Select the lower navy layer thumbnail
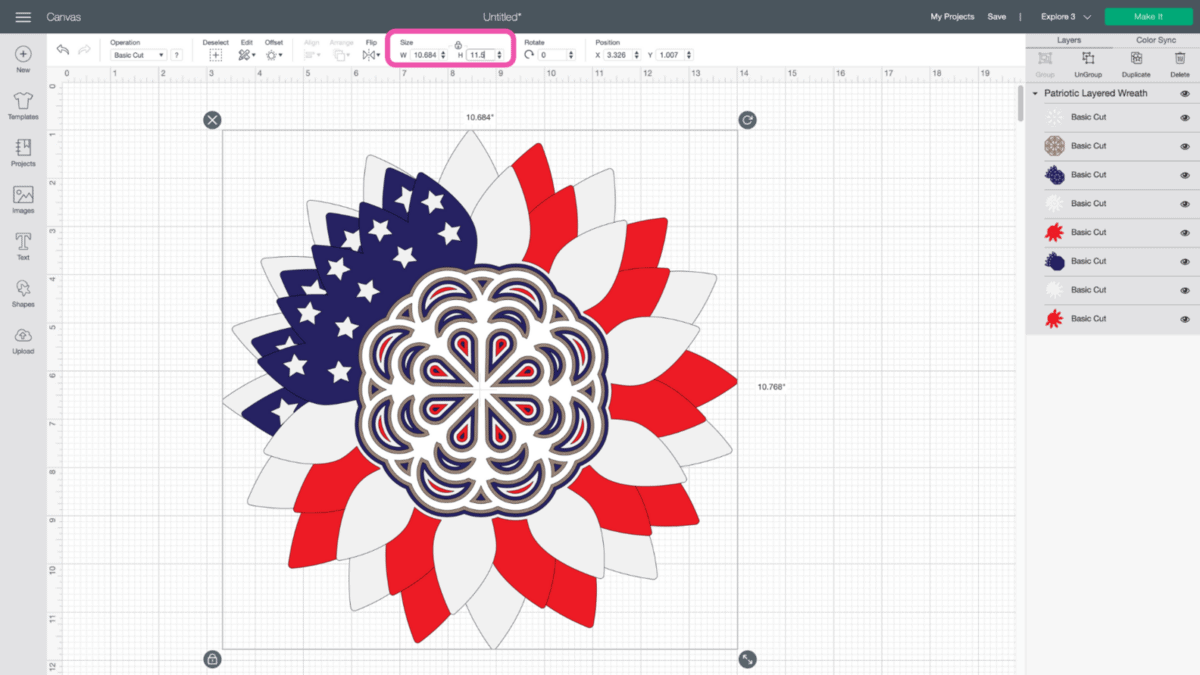This screenshot has width=1200, height=675. click(1054, 261)
